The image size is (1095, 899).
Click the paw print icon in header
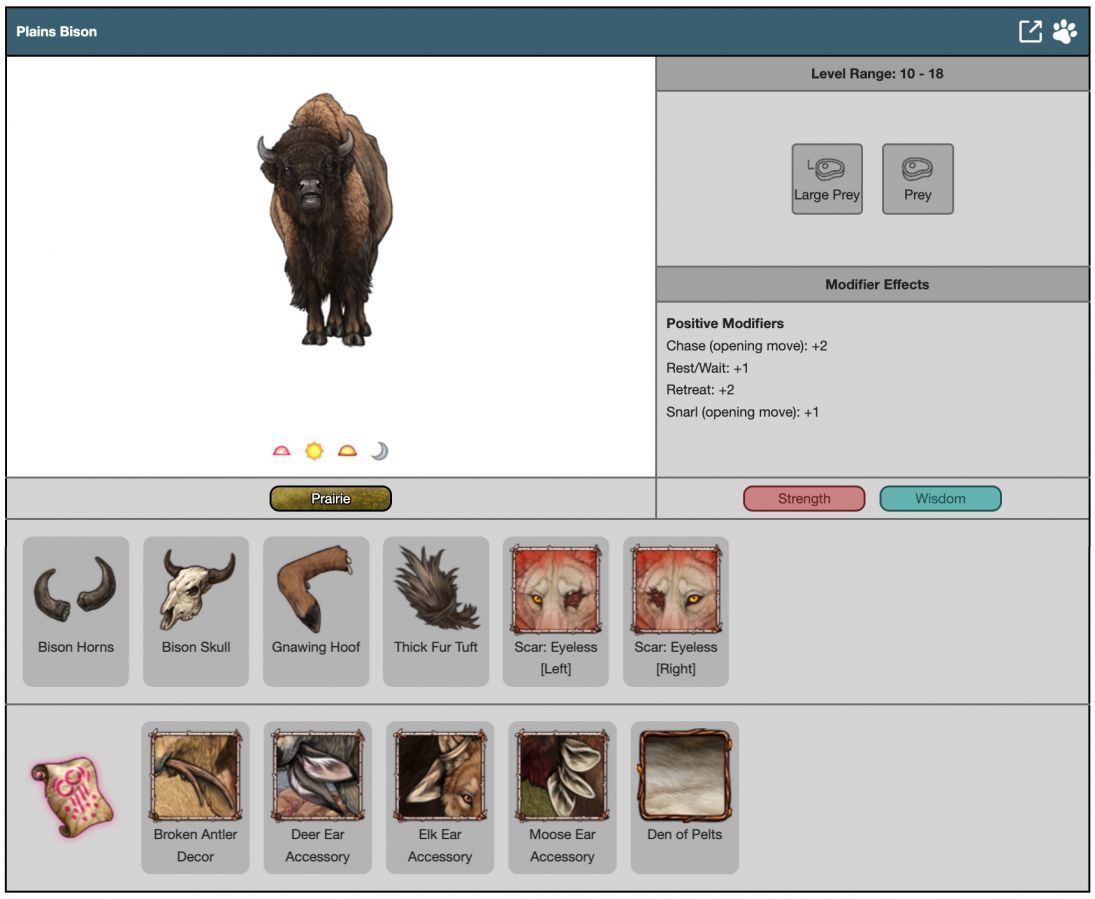click(1064, 31)
